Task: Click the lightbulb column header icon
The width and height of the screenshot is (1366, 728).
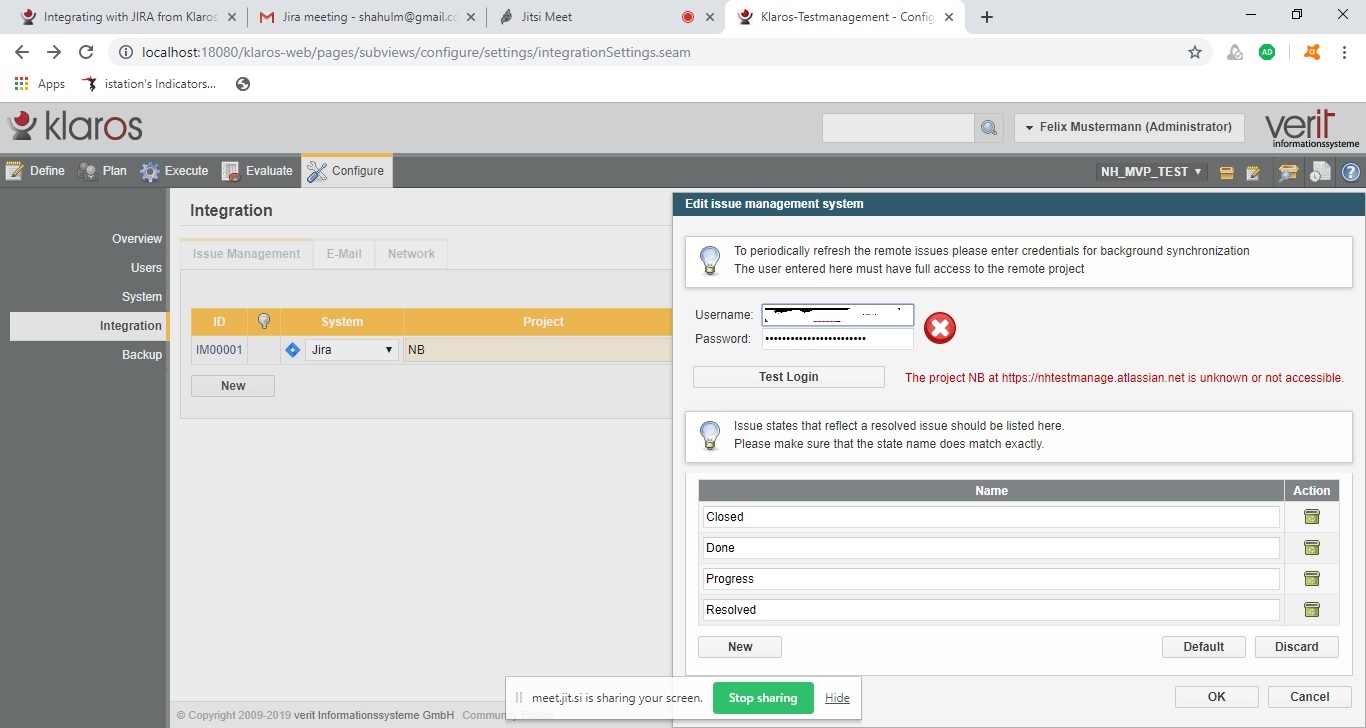Action: (264, 321)
